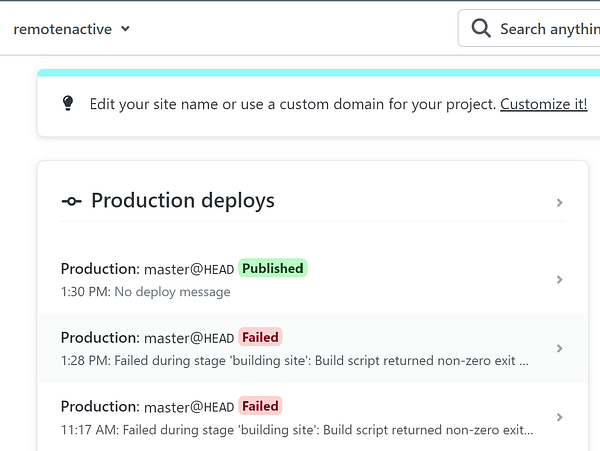This screenshot has height=451, width=600.
Task: Open the Production deploys heading
Action: [x=182, y=201]
